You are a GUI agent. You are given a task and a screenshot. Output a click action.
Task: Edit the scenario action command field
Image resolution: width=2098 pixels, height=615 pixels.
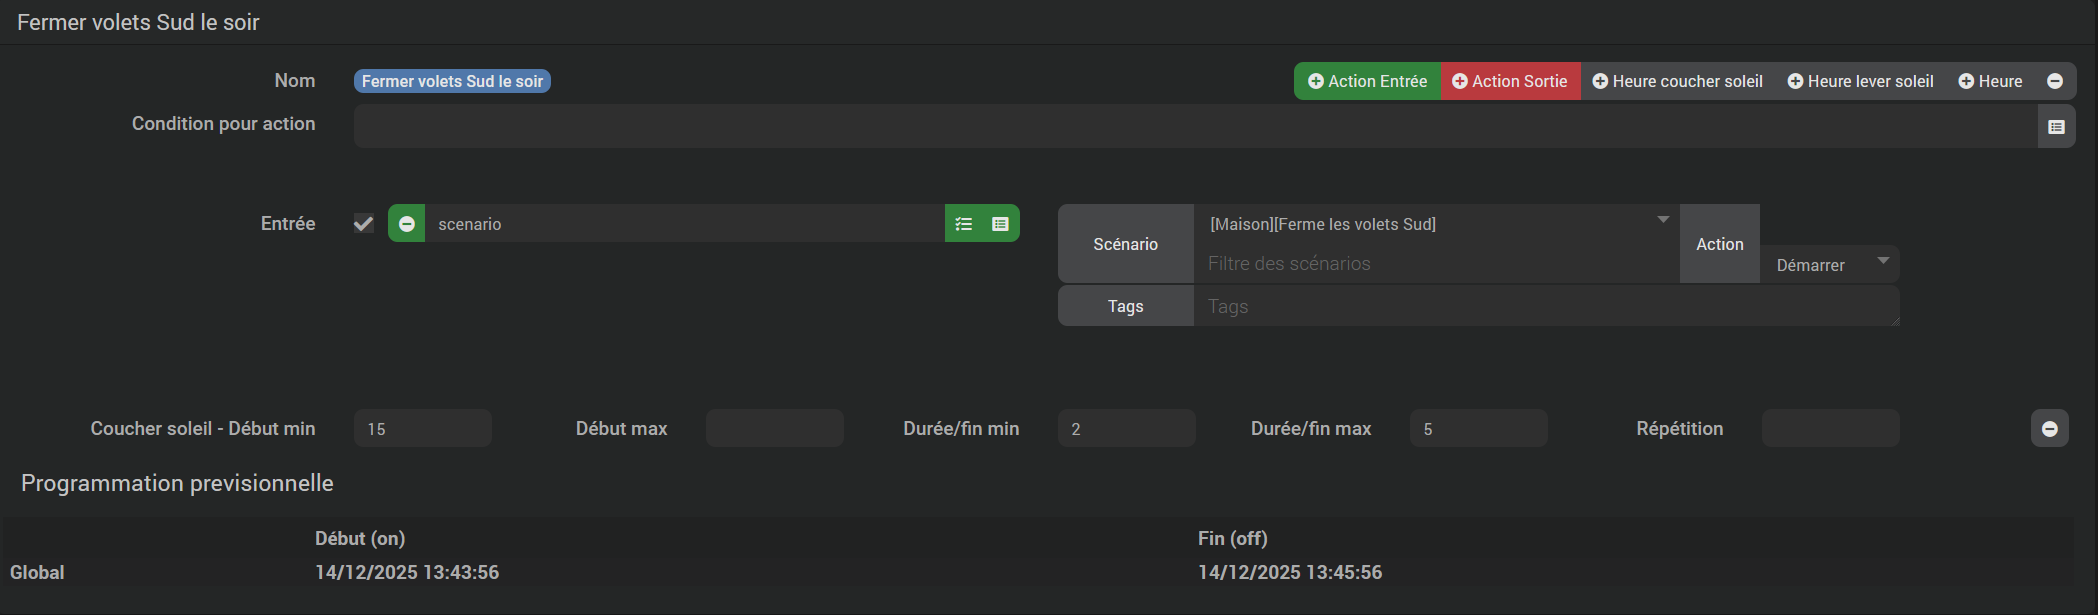(x=685, y=223)
